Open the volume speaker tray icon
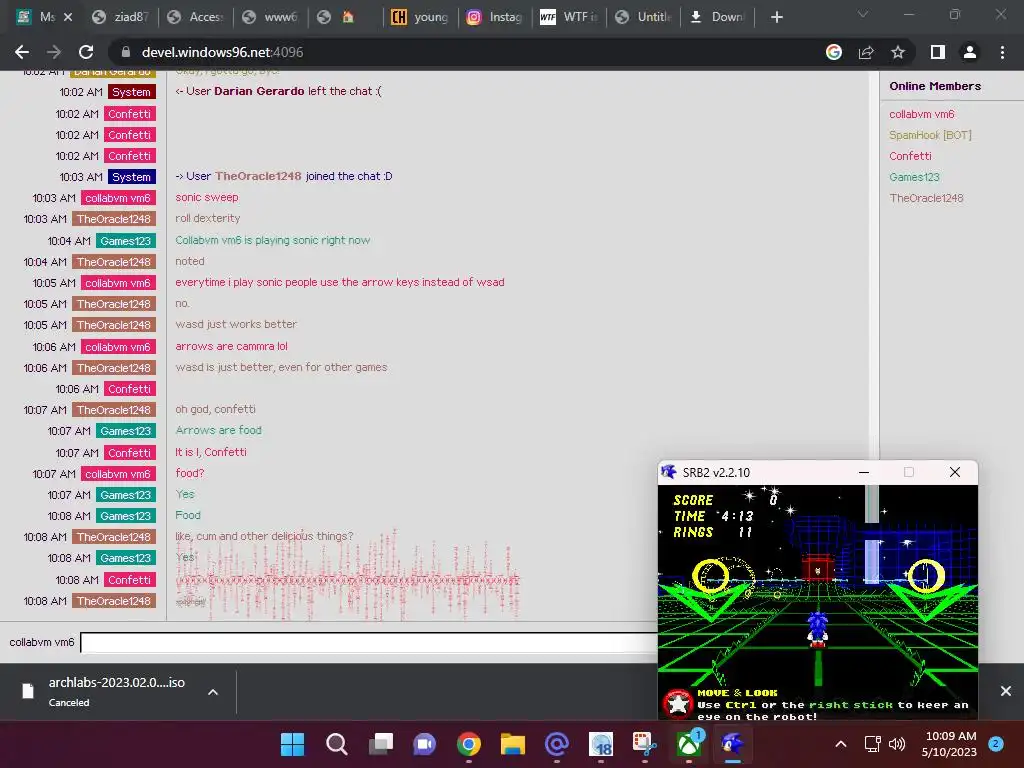 pyautogui.click(x=897, y=744)
